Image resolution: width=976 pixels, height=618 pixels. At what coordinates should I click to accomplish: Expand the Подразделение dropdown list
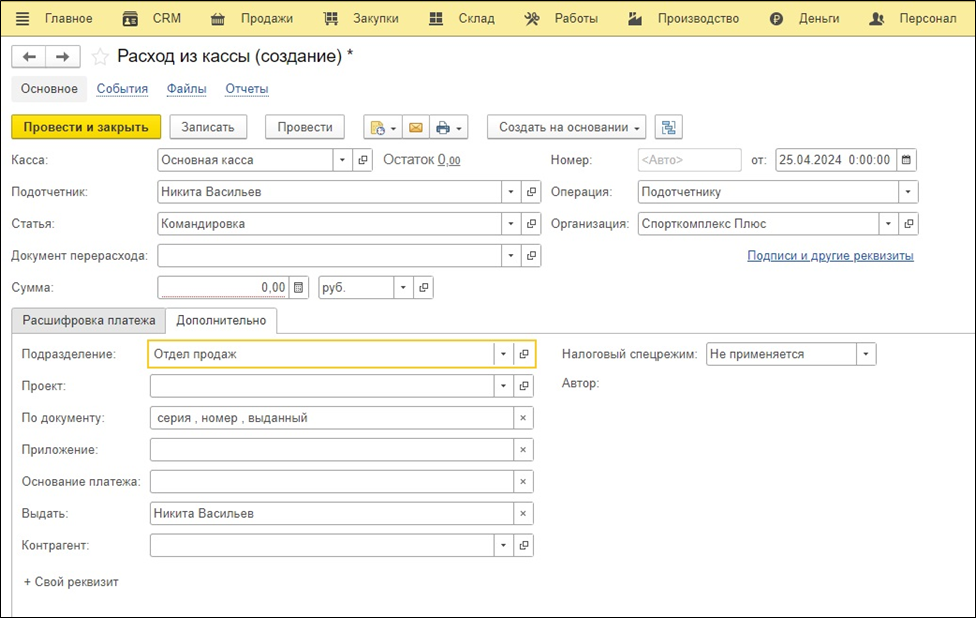[503, 354]
